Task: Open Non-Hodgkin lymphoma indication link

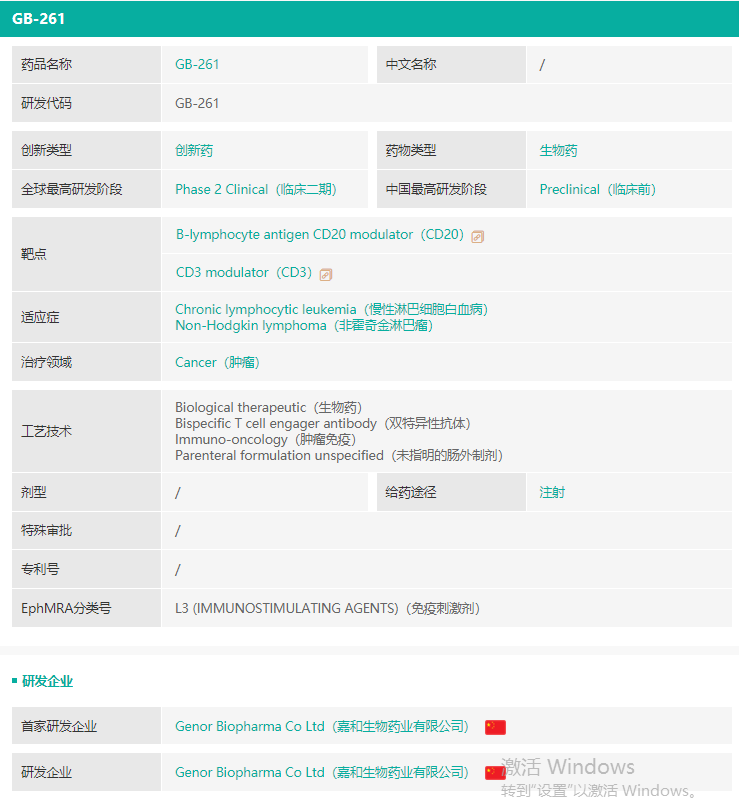Action: [304, 325]
